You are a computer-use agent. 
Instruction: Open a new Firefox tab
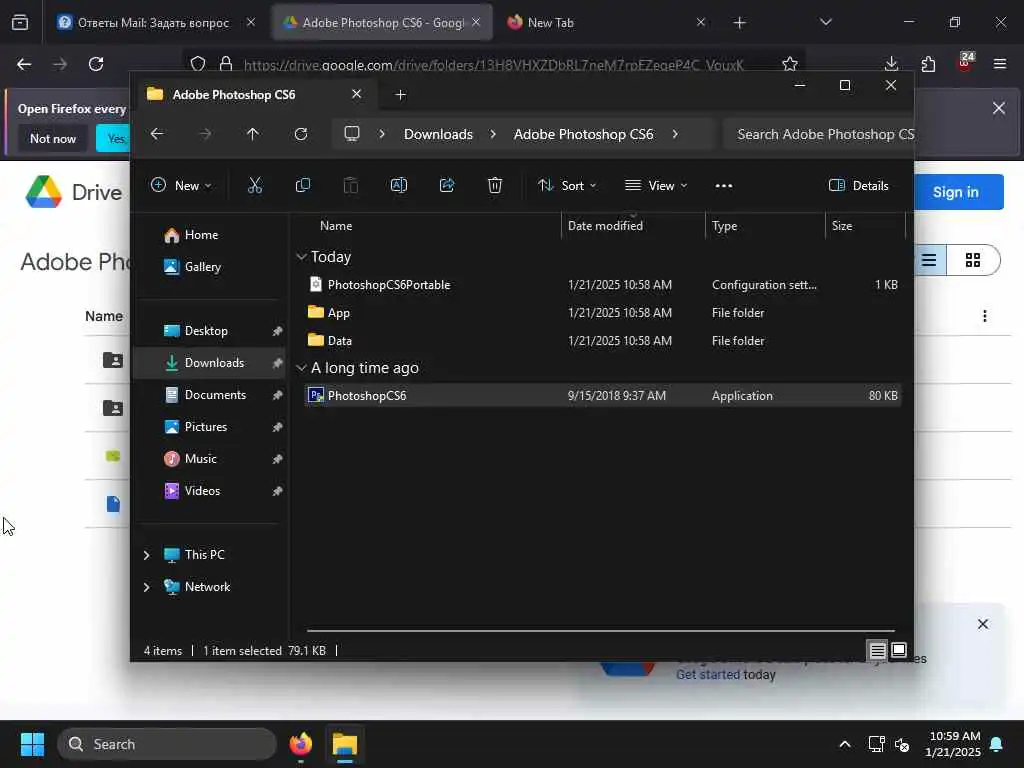click(x=739, y=23)
